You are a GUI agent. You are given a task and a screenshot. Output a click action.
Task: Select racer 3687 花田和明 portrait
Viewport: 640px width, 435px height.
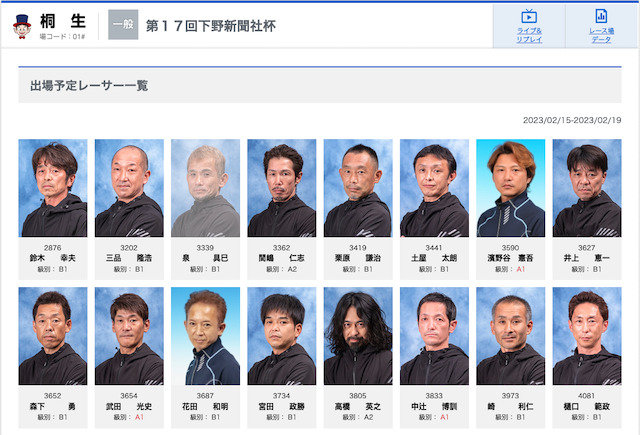(x=205, y=336)
